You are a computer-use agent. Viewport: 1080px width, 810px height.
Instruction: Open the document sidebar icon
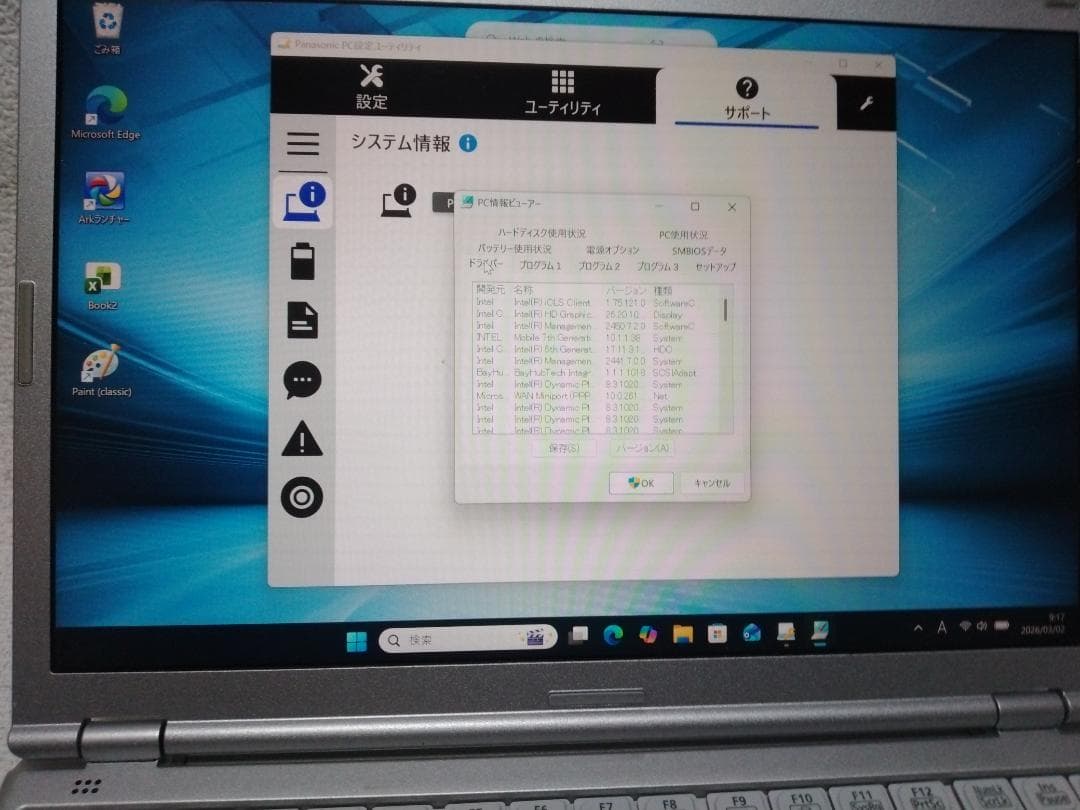pyautogui.click(x=302, y=320)
